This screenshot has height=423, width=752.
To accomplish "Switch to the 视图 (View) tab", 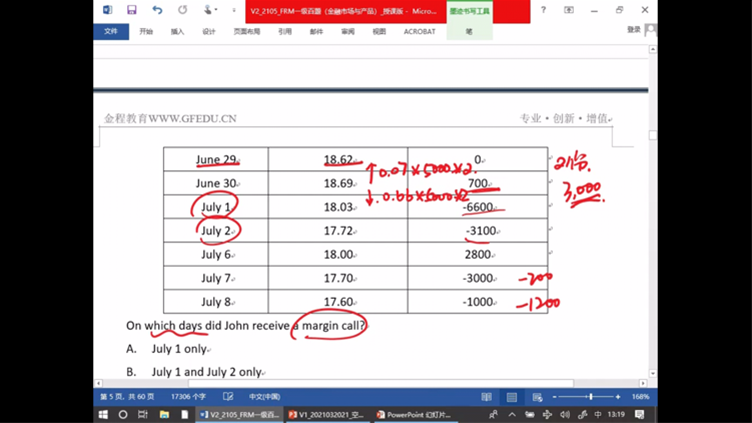I will coord(379,31).
